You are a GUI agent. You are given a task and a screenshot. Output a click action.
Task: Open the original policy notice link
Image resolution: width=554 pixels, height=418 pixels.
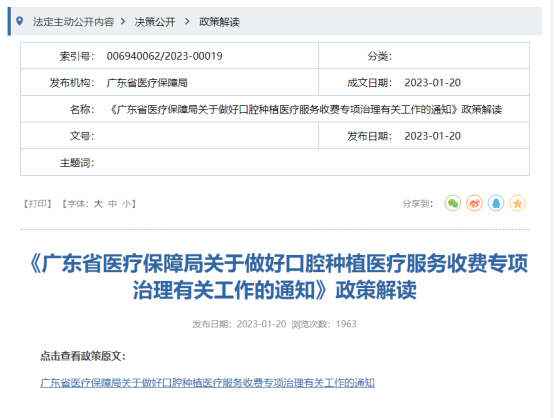coord(207,383)
